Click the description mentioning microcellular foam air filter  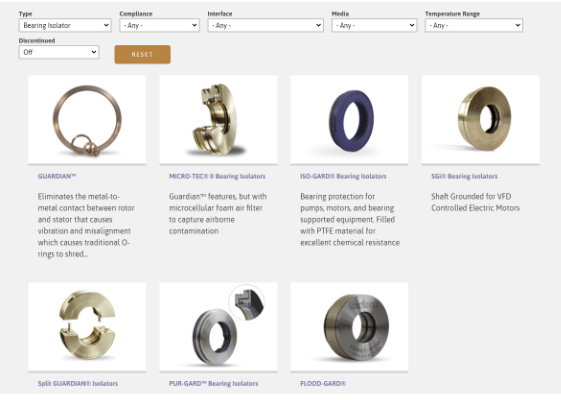tap(218, 214)
